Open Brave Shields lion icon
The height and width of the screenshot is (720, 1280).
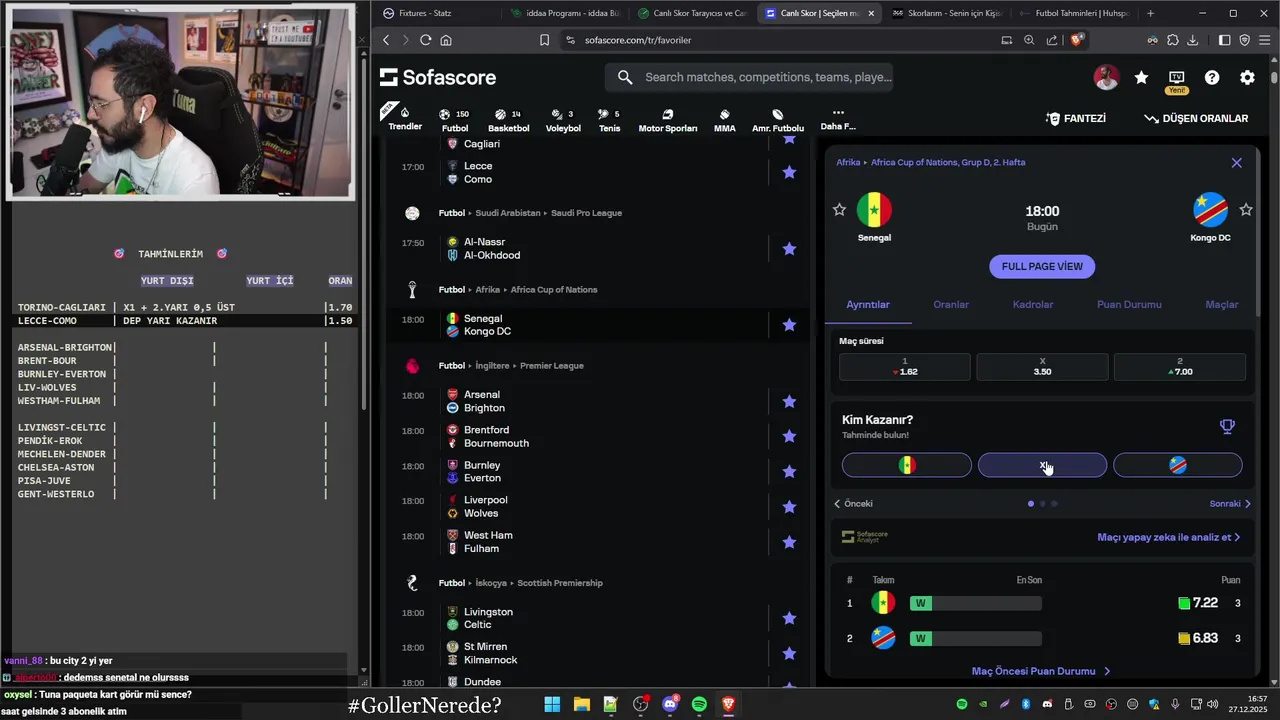[1077, 40]
